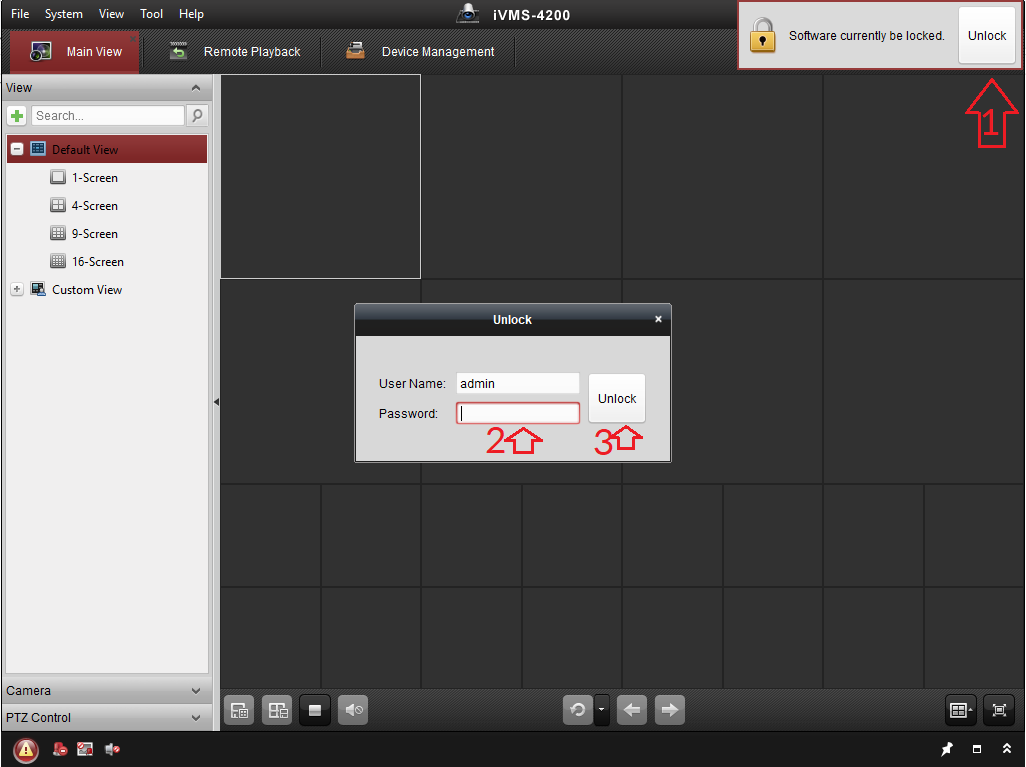Click the previous page left arrow
Screen dimensions: 1026x767
point(631,710)
